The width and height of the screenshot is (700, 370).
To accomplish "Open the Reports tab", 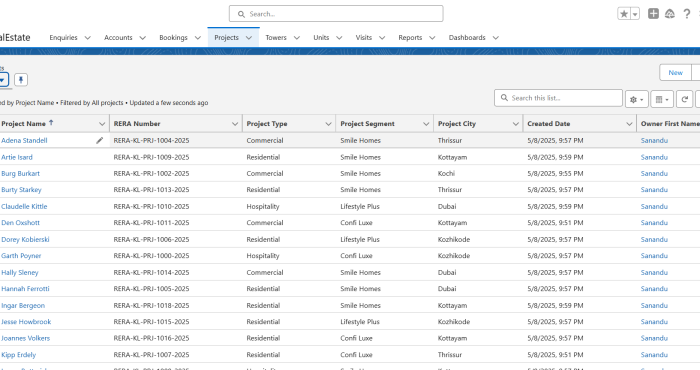I will coord(410,37).
